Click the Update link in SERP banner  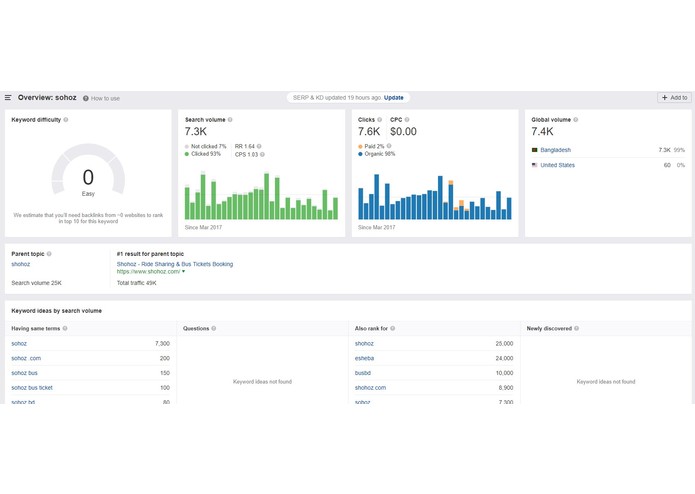(x=394, y=98)
